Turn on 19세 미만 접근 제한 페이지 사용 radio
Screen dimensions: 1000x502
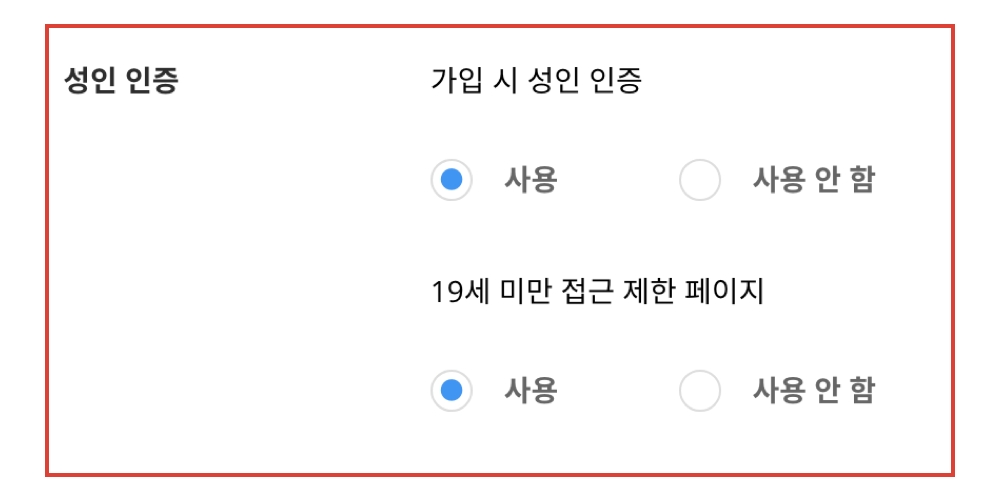(451, 390)
